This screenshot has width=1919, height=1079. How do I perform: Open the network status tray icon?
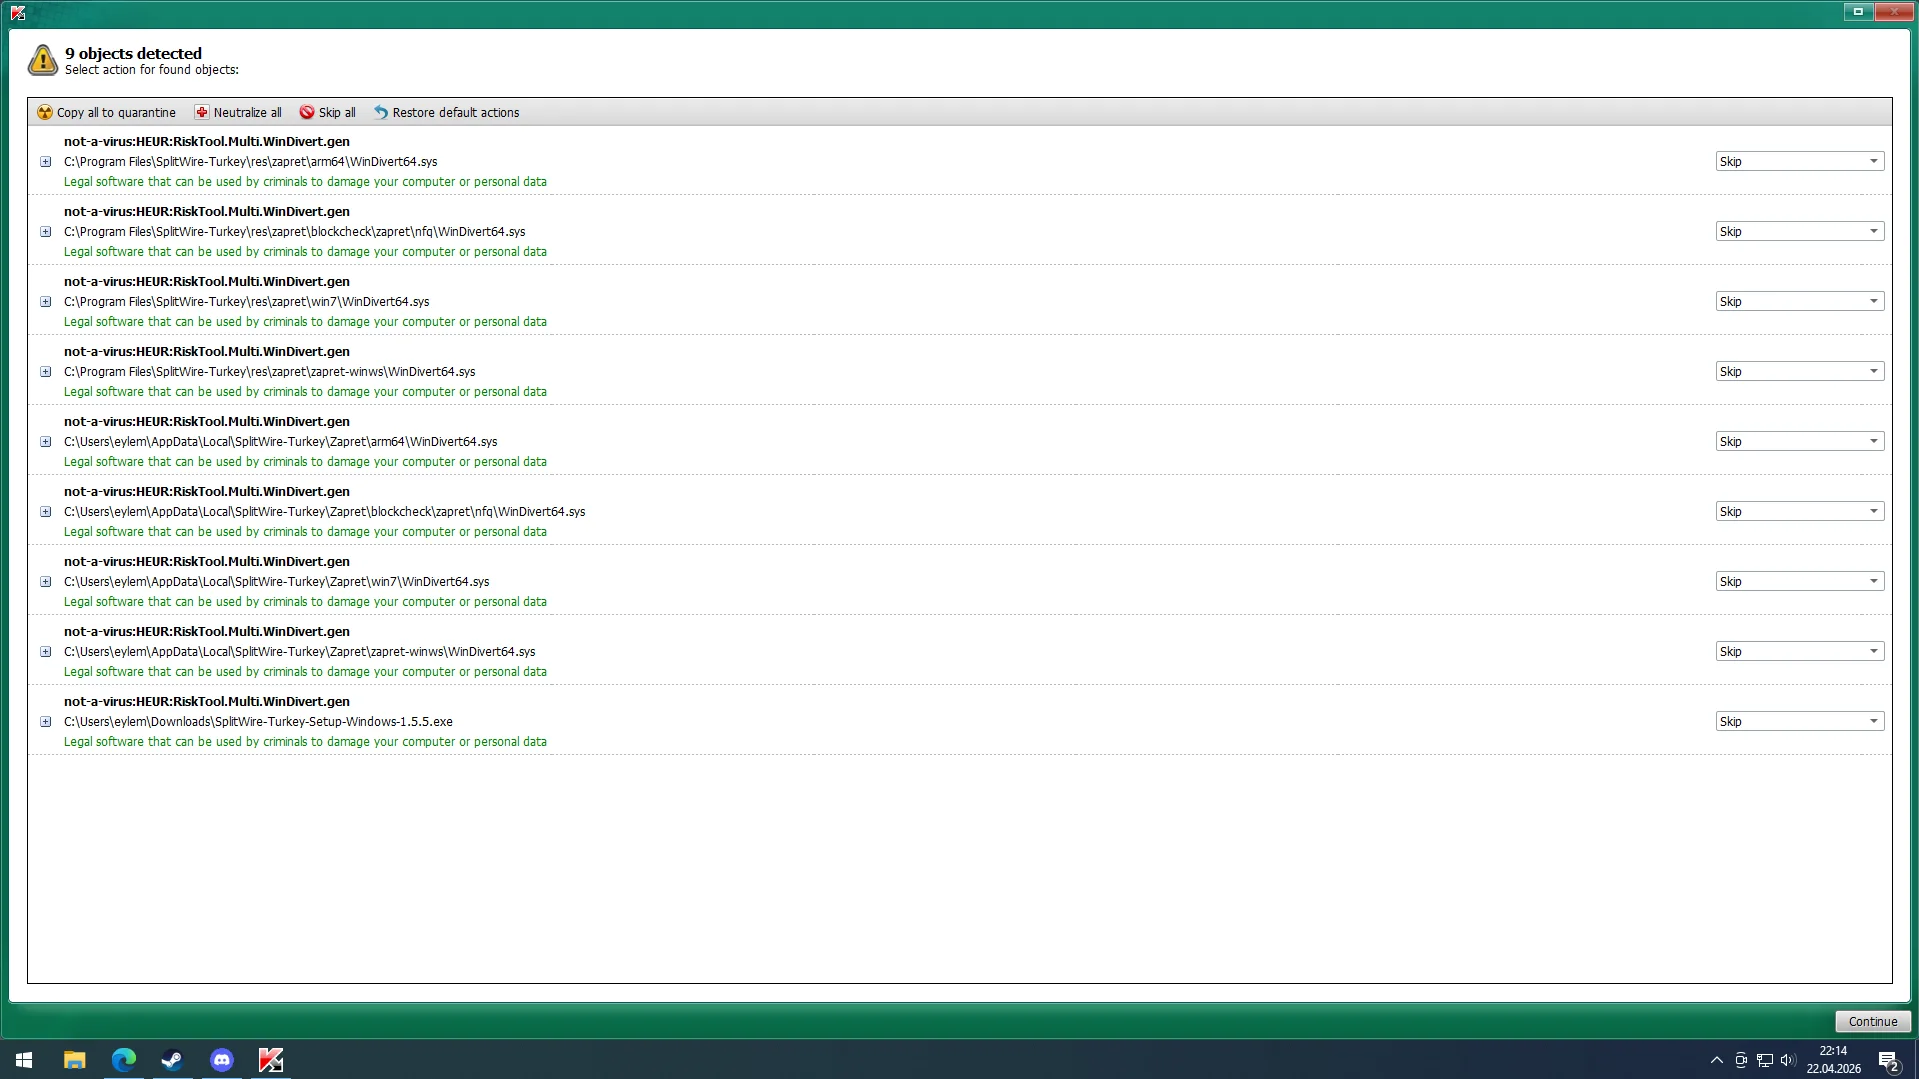[x=1765, y=1060]
